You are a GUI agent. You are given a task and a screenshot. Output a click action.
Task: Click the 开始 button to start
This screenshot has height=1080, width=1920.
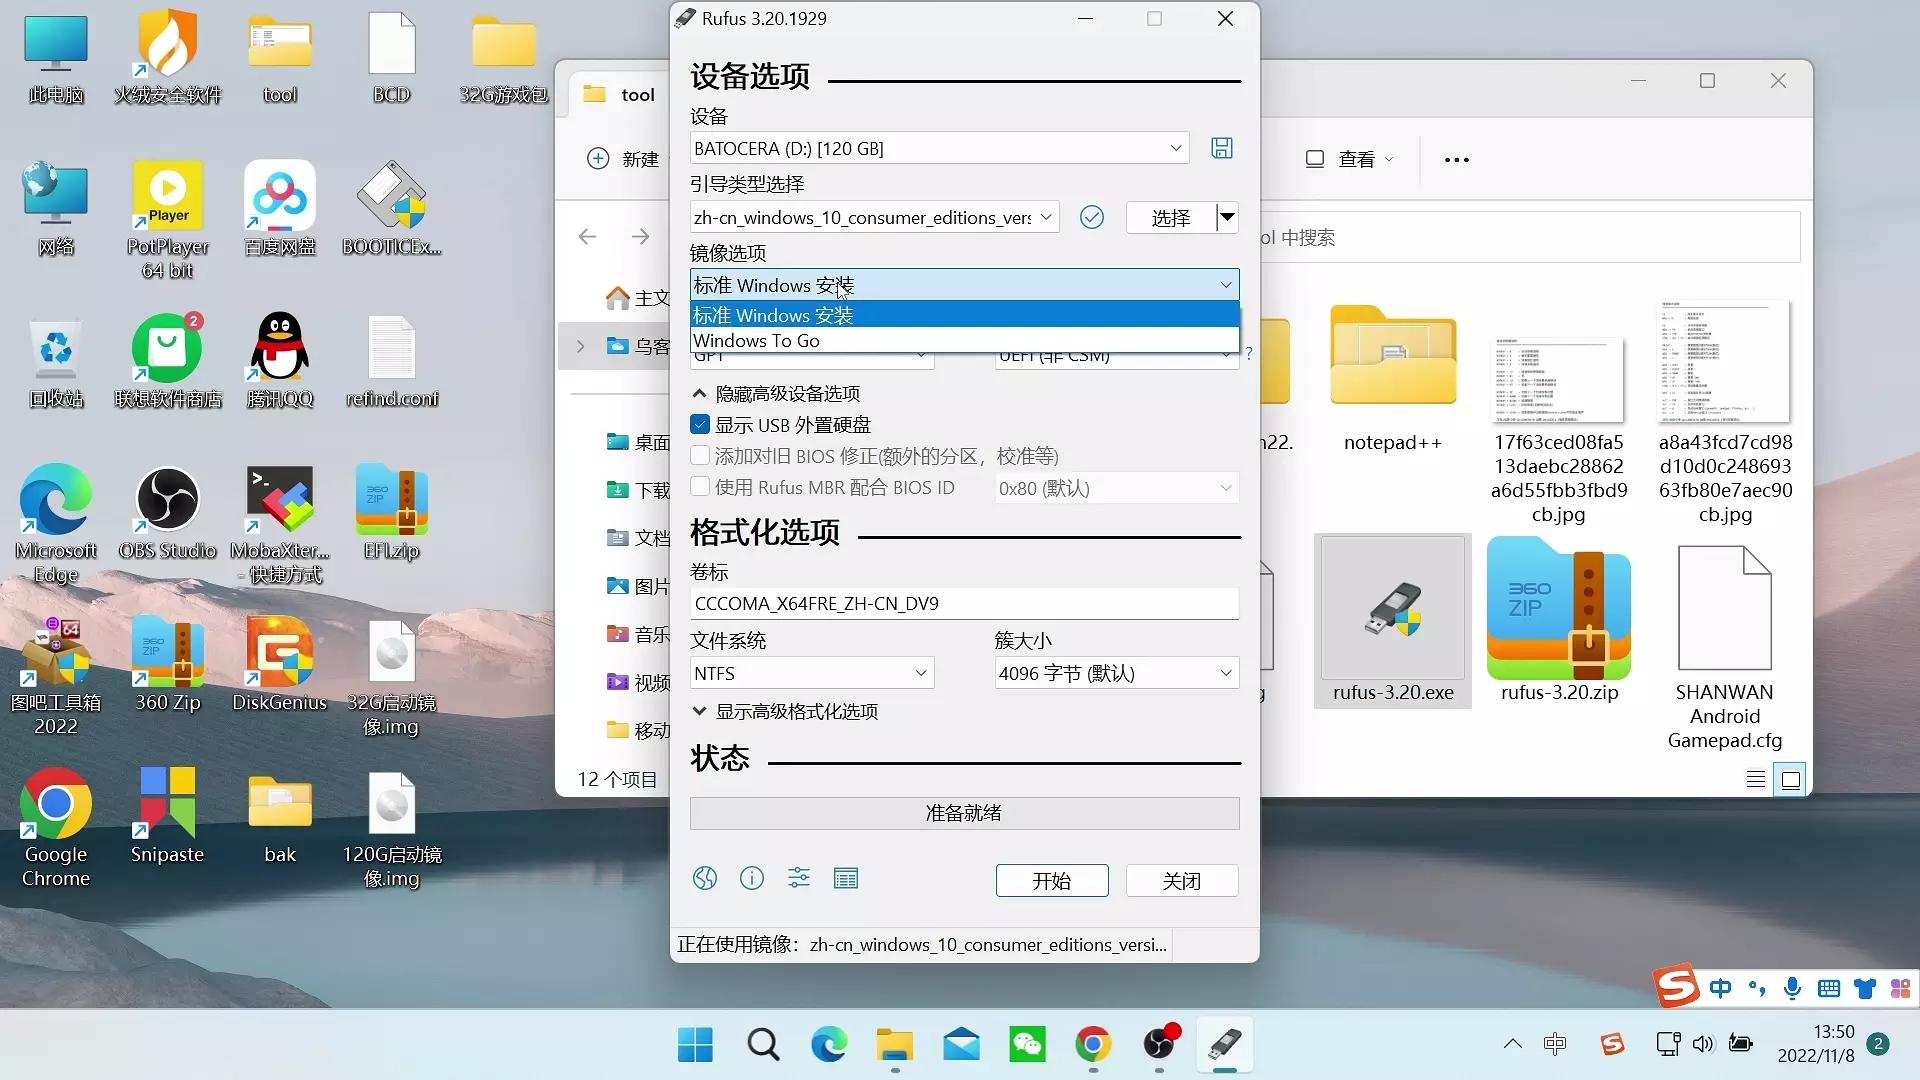1051,880
